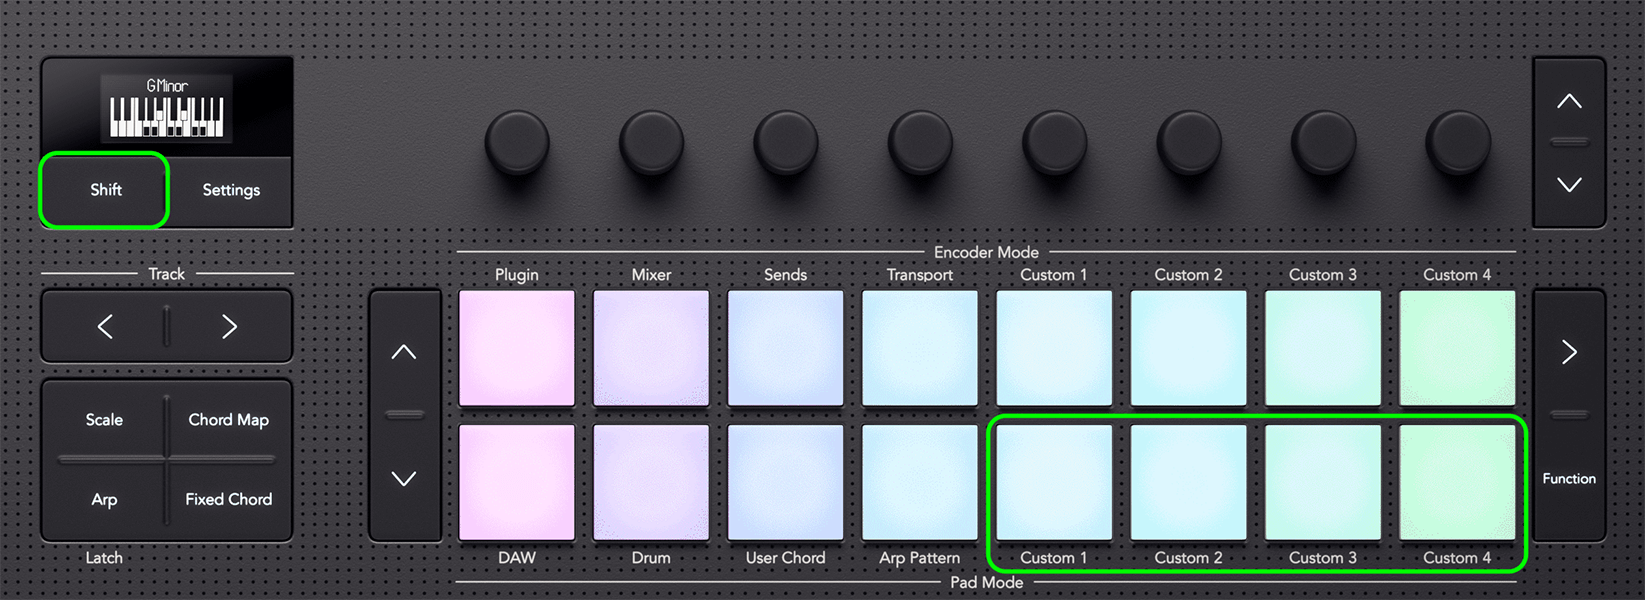
Task: Click the pad bank down arrow
Action: (x=404, y=479)
